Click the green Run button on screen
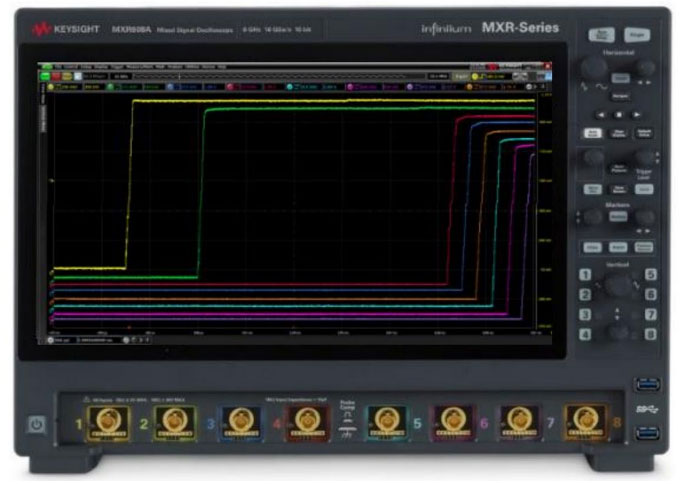Screen dimensions: 698x484 (x=45, y=77)
